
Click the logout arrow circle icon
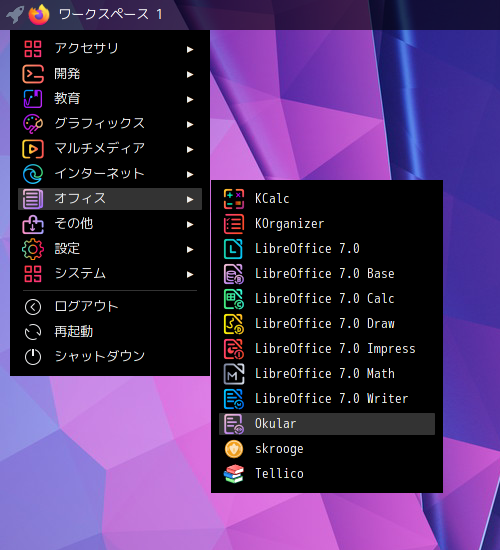33,307
